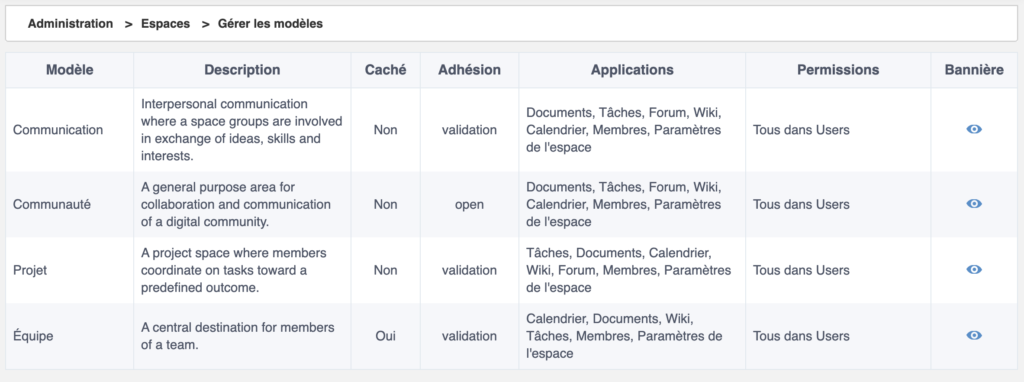Viewport: 1024px width, 382px height.
Task: Select the Équipe template name
Action: tap(33, 336)
